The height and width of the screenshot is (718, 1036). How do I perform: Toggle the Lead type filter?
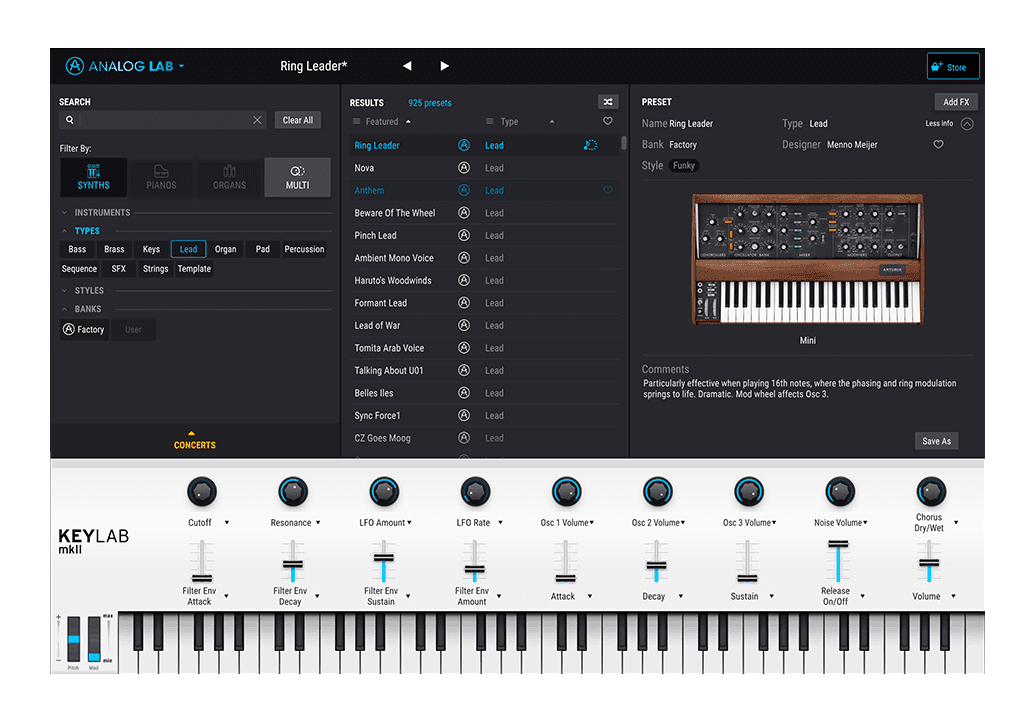[188, 248]
